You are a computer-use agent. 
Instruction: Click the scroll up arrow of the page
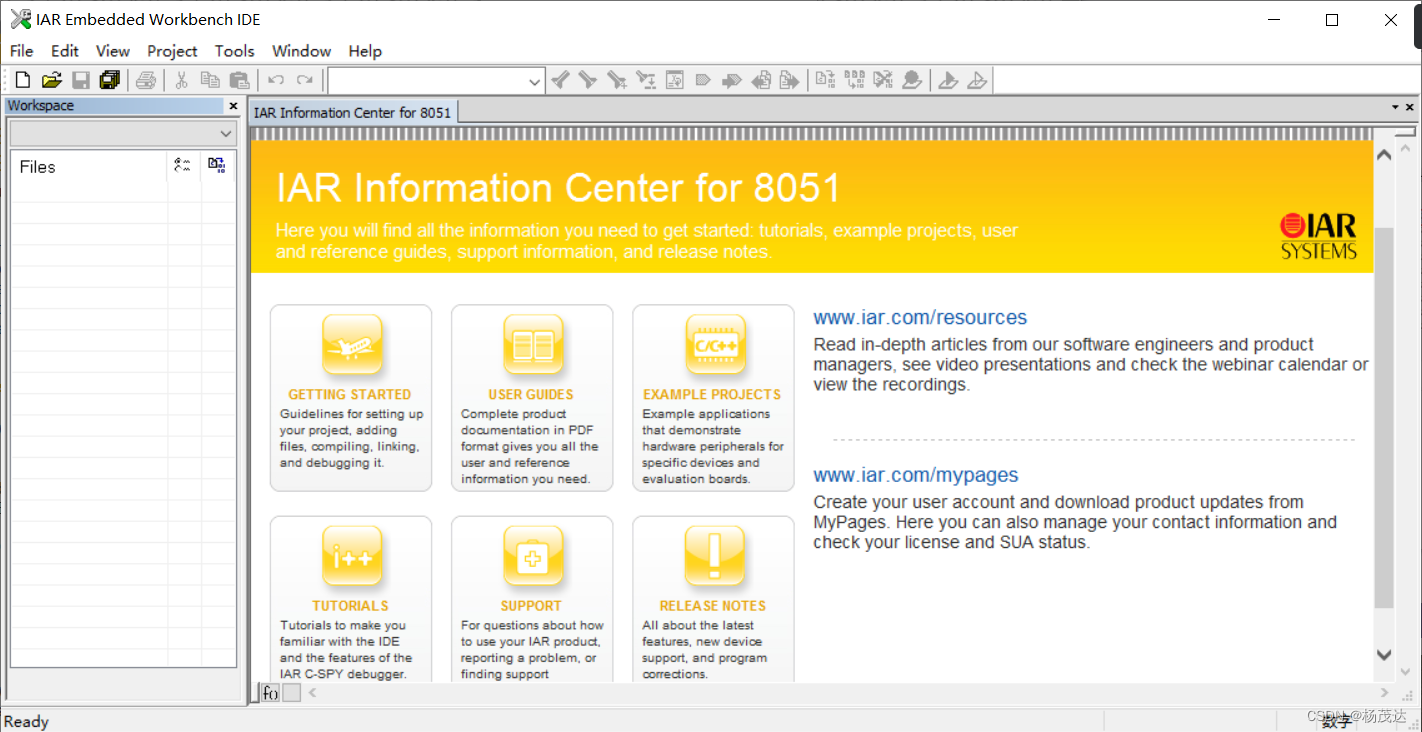coord(1384,155)
